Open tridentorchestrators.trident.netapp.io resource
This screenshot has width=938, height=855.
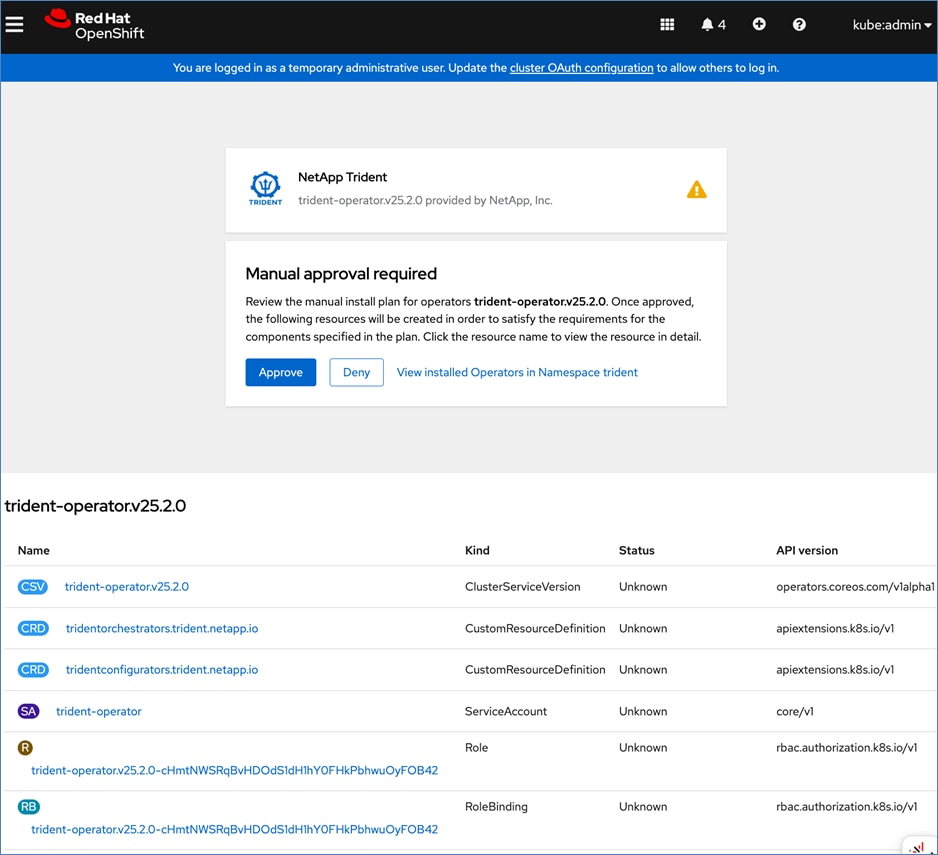[162, 628]
